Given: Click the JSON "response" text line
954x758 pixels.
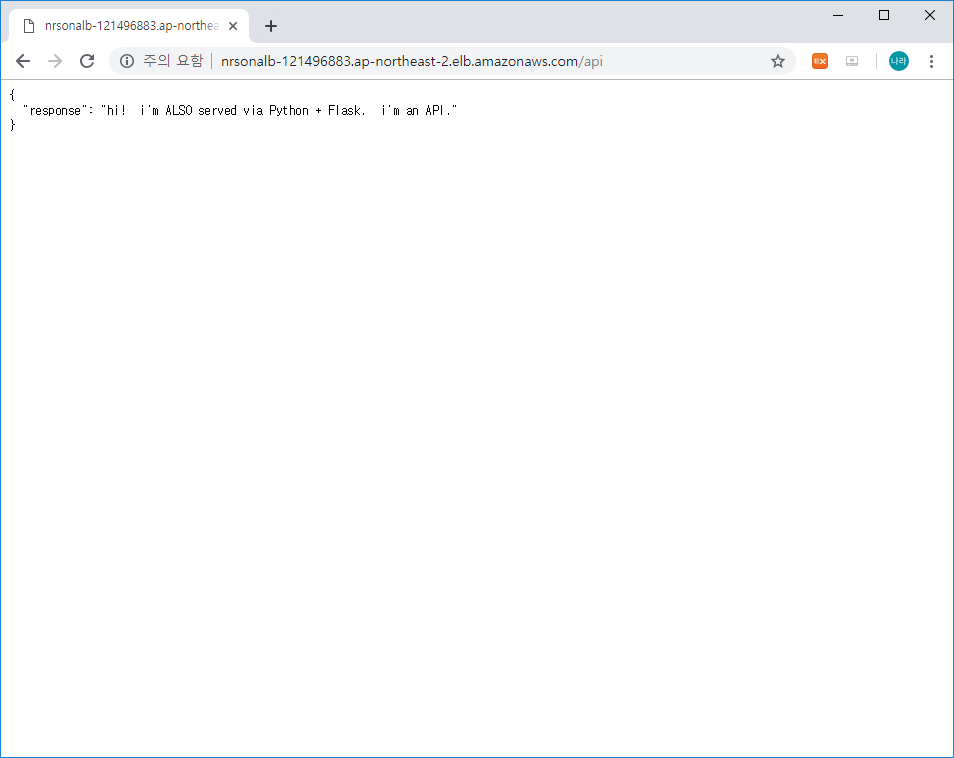Looking at the screenshot, I should [240, 110].
